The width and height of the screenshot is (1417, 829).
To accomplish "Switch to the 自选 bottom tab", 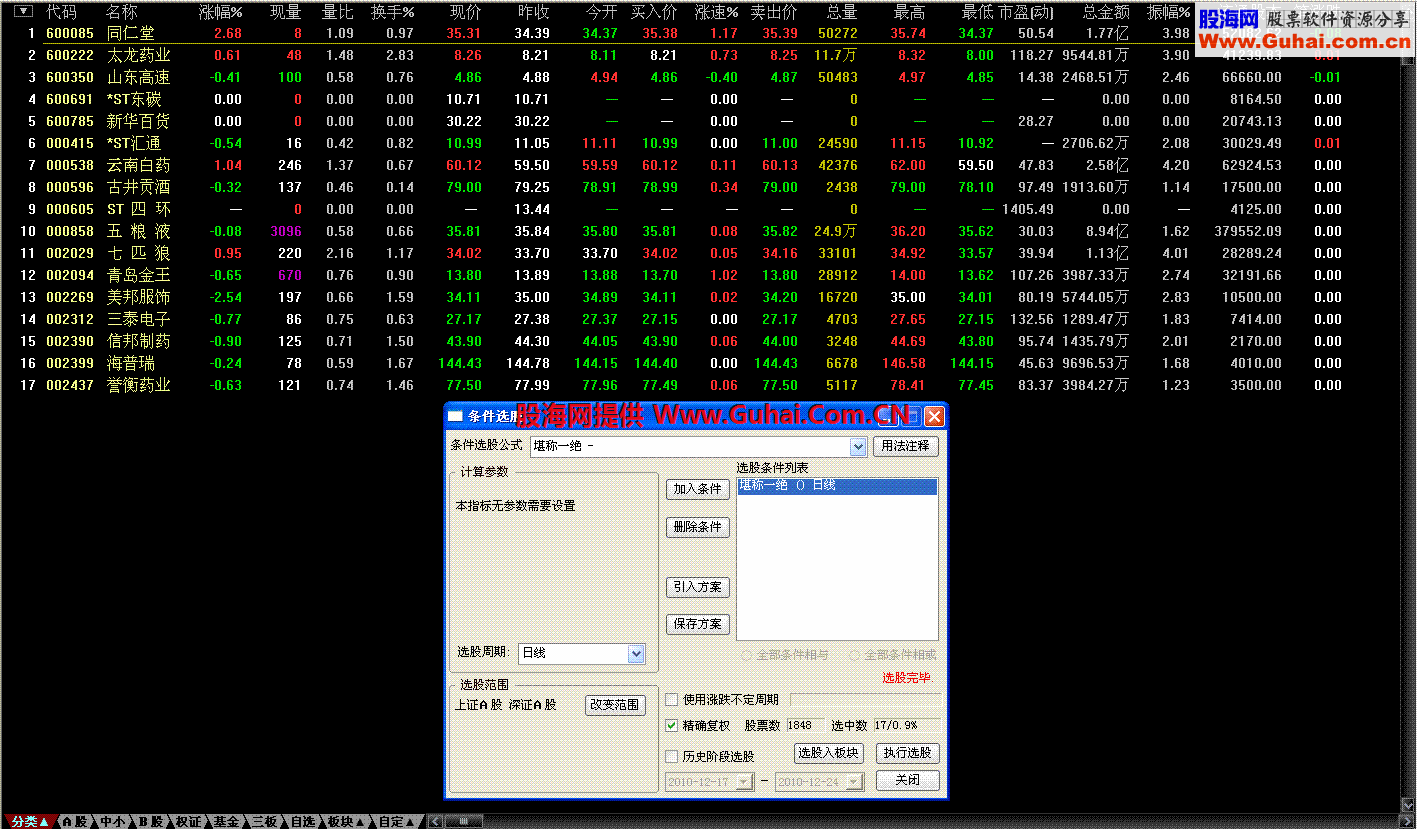I will click(302, 821).
